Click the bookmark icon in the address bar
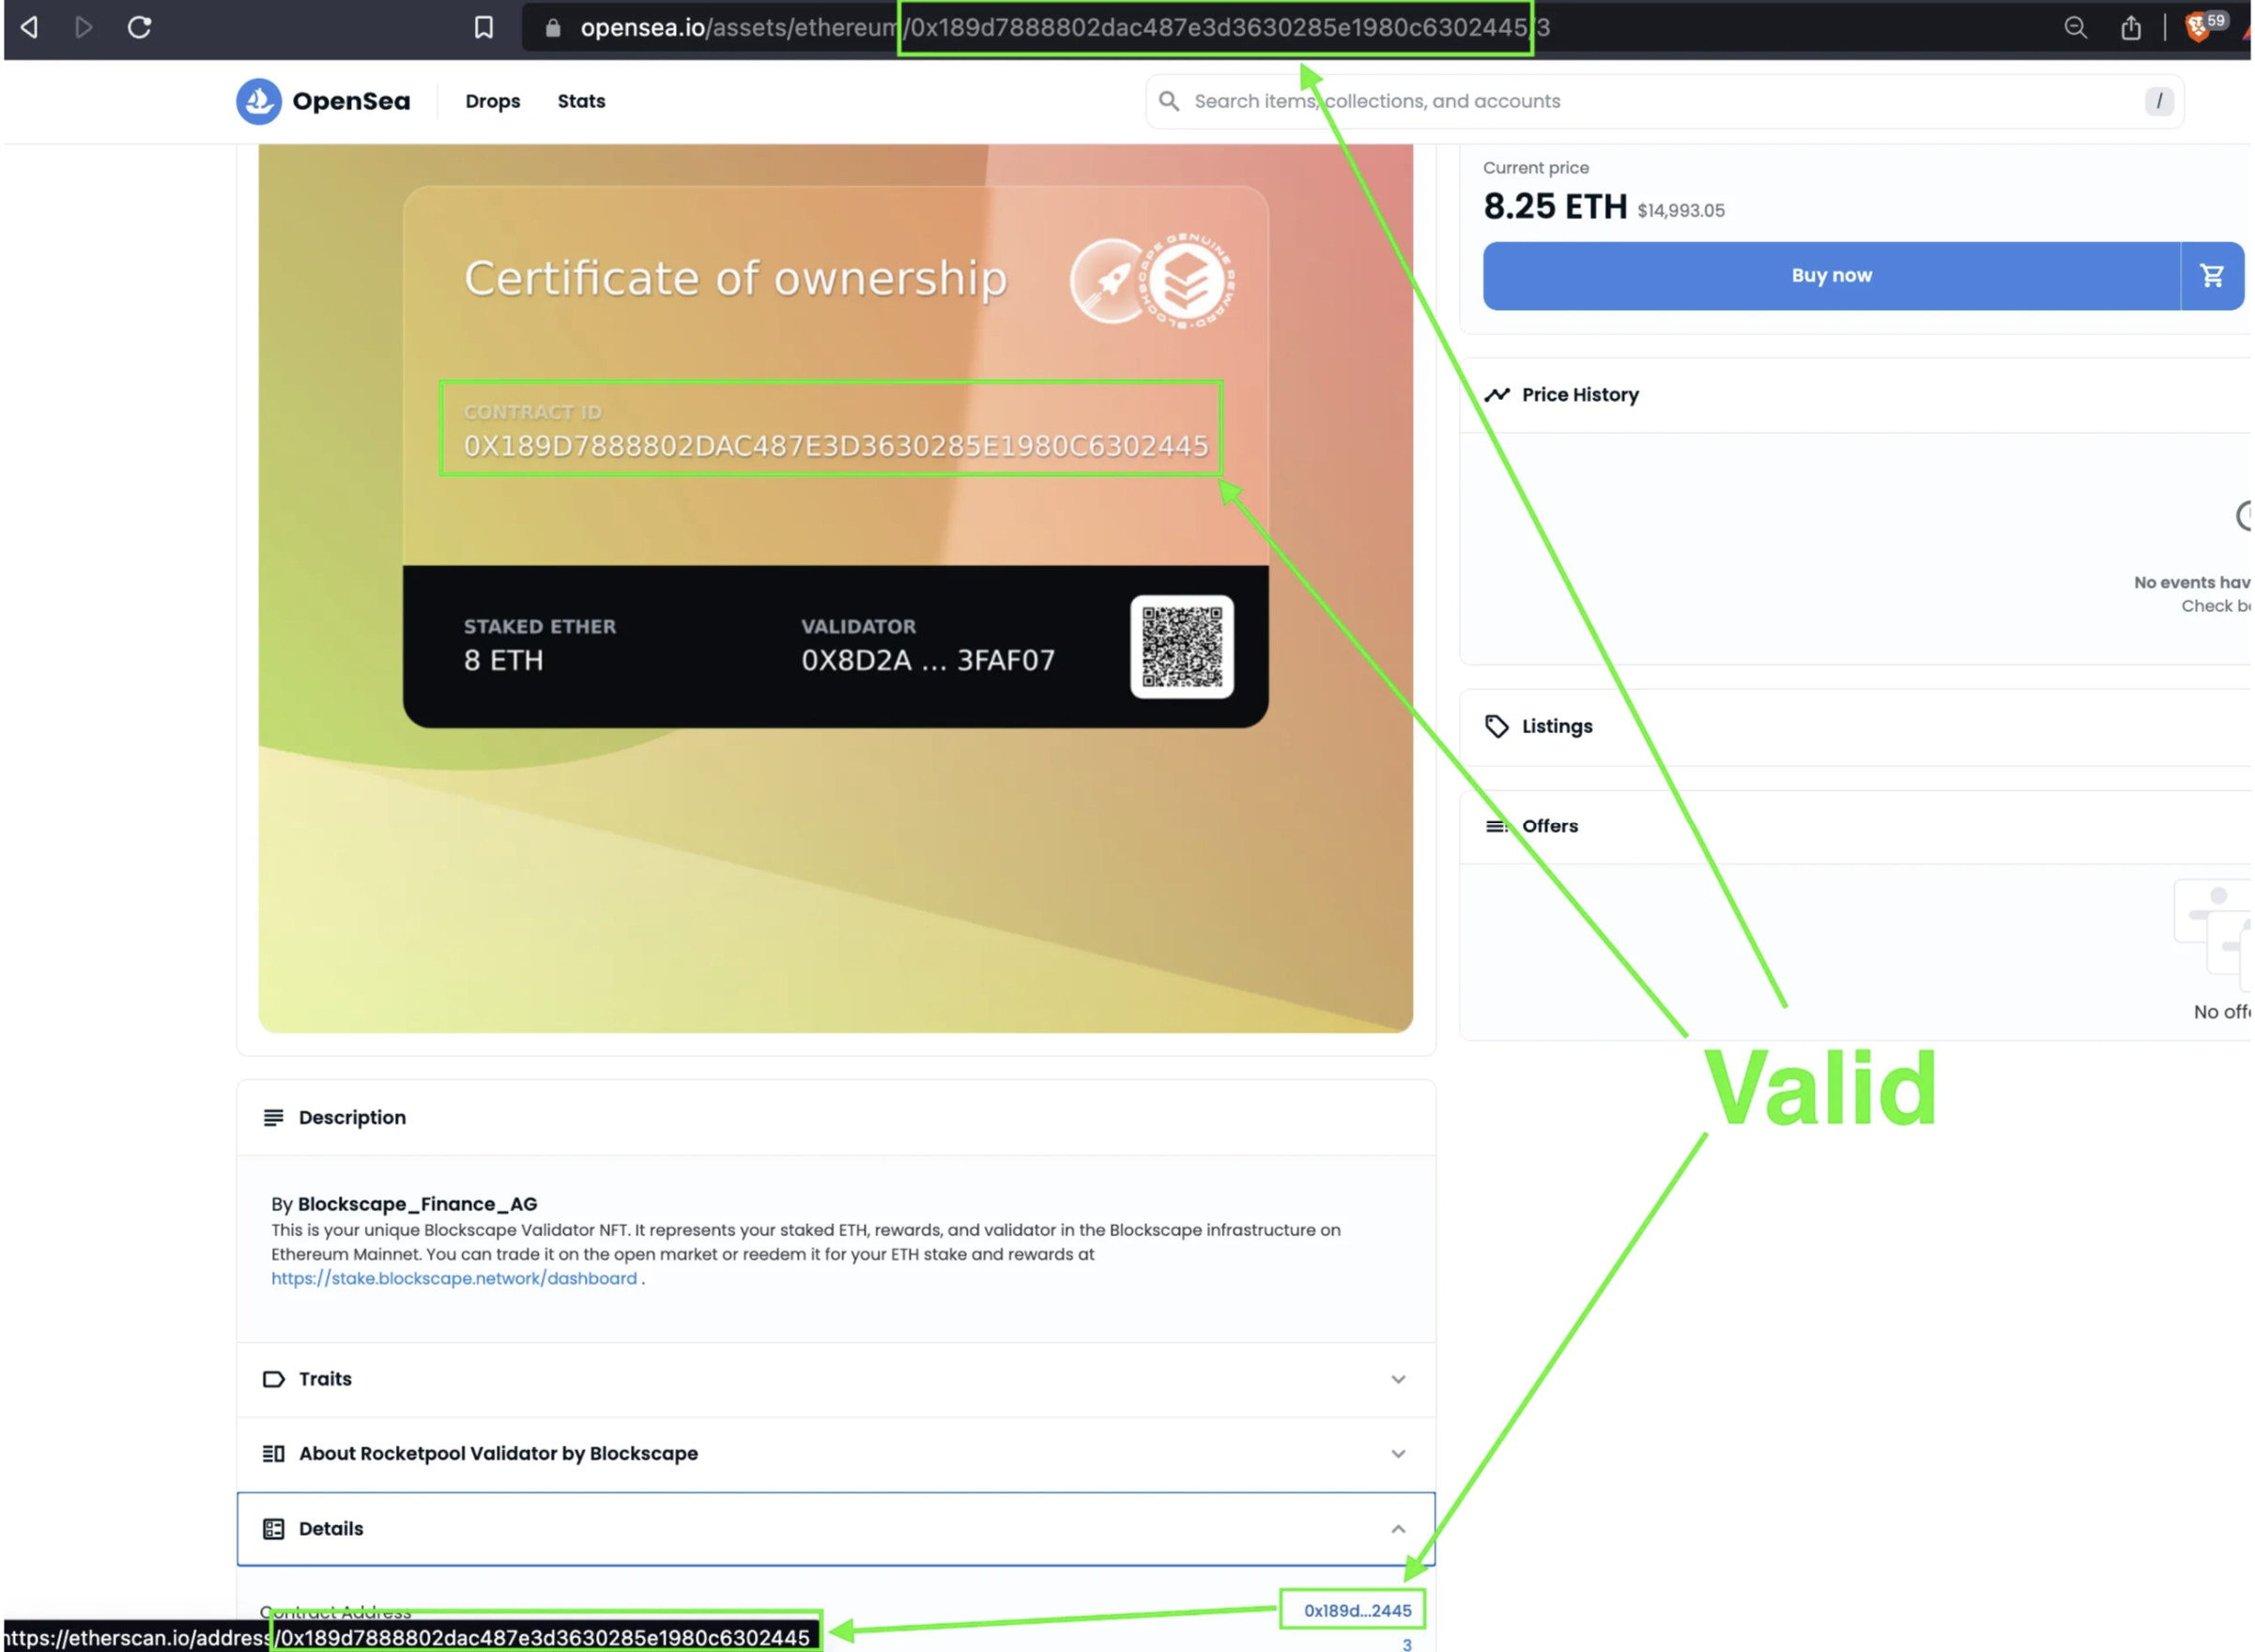Screen dimensions: 2255x1652 pyautogui.click(x=484, y=28)
